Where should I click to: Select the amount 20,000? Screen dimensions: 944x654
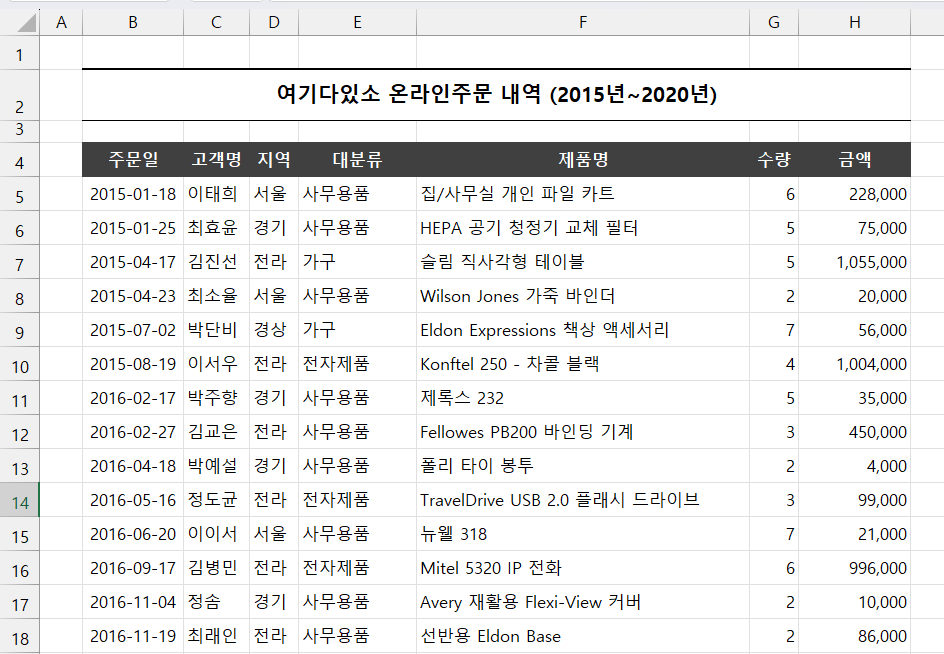pos(854,296)
